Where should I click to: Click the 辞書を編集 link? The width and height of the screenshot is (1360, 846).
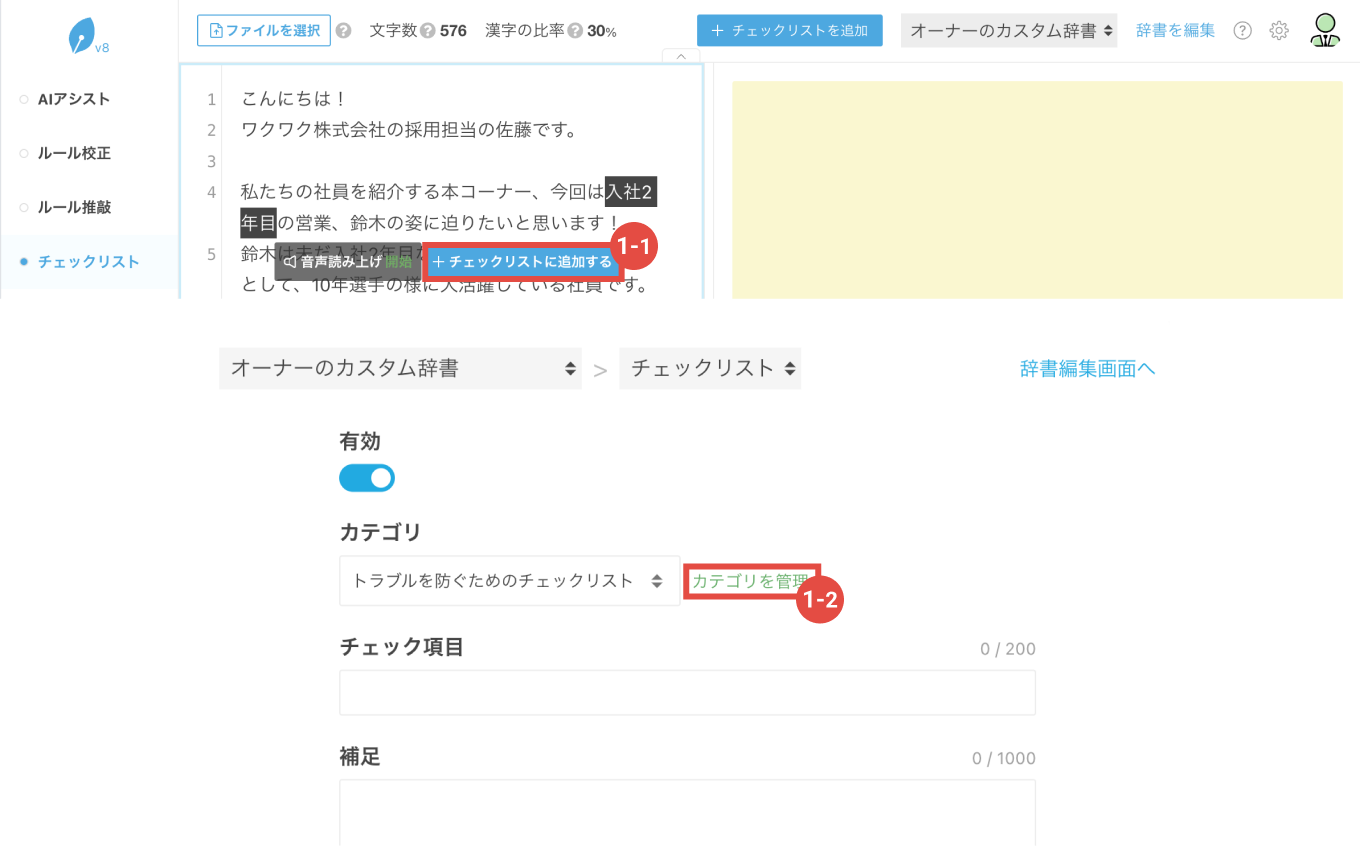pyautogui.click(x=1176, y=31)
